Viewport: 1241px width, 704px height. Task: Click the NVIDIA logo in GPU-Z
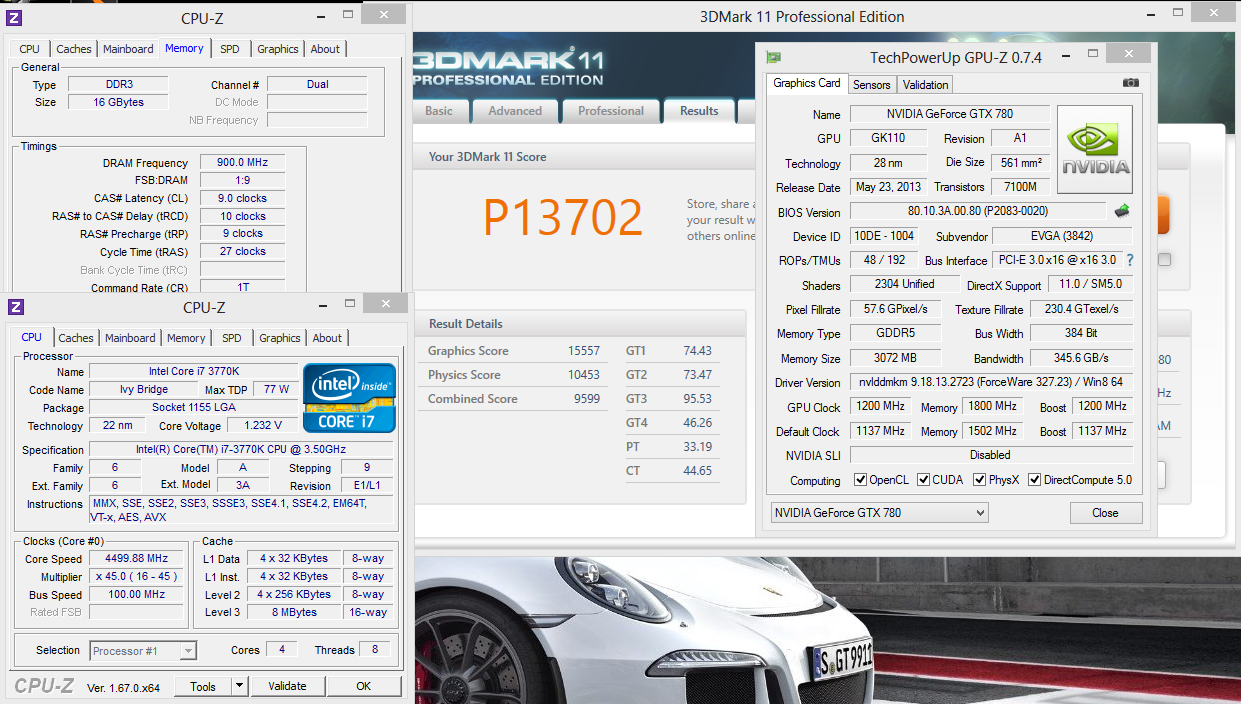1095,150
